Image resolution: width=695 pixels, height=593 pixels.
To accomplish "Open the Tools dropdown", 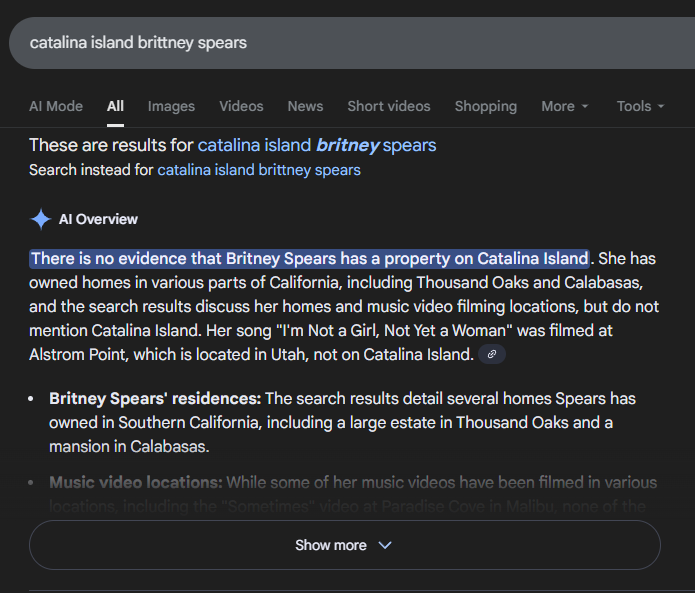I will click(x=640, y=106).
